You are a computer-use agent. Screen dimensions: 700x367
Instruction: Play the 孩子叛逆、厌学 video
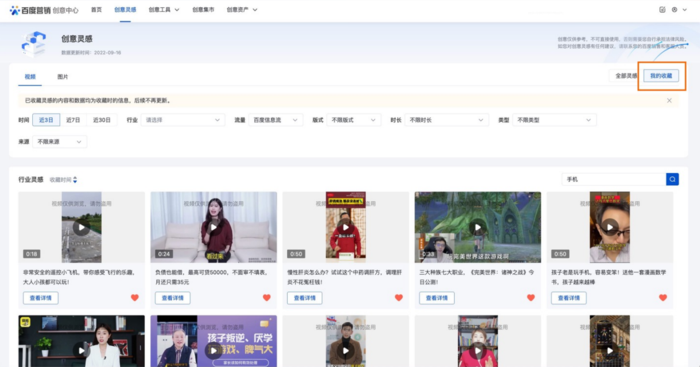click(x=213, y=350)
